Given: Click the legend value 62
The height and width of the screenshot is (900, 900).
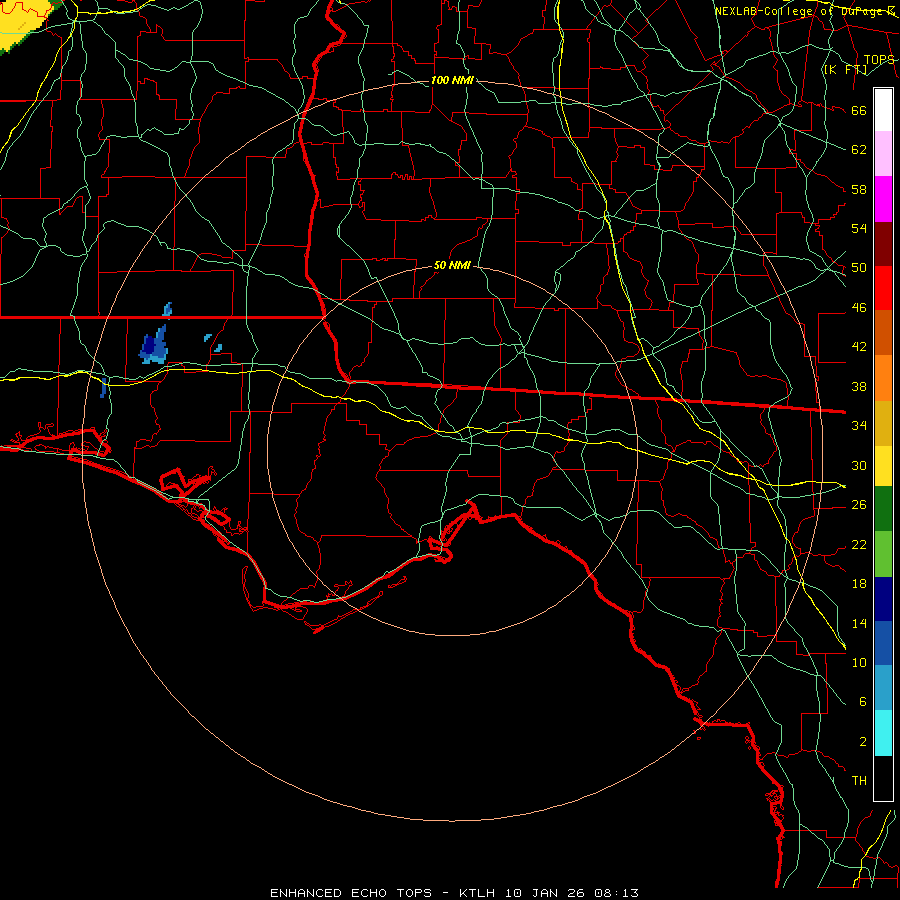Looking at the screenshot, I should click(x=859, y=150).
